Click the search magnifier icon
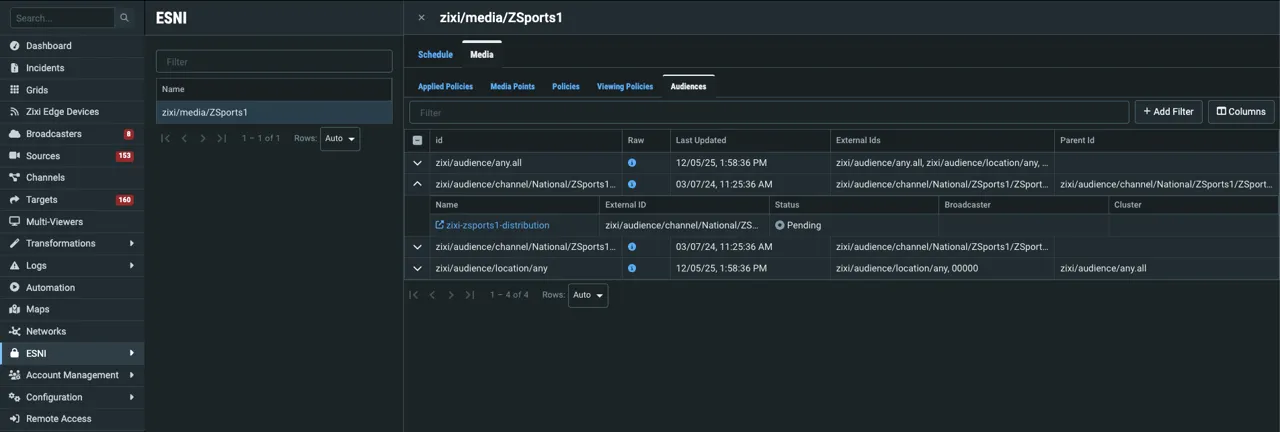This screenshot has width=1280, height=432. 124,18
